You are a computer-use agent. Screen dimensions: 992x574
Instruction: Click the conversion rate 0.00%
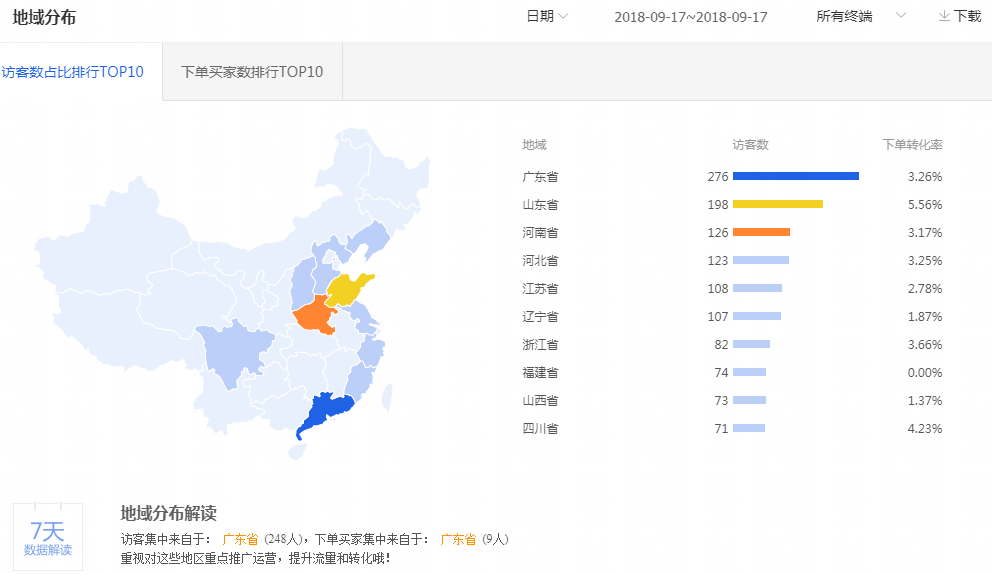tap(924, 372)
